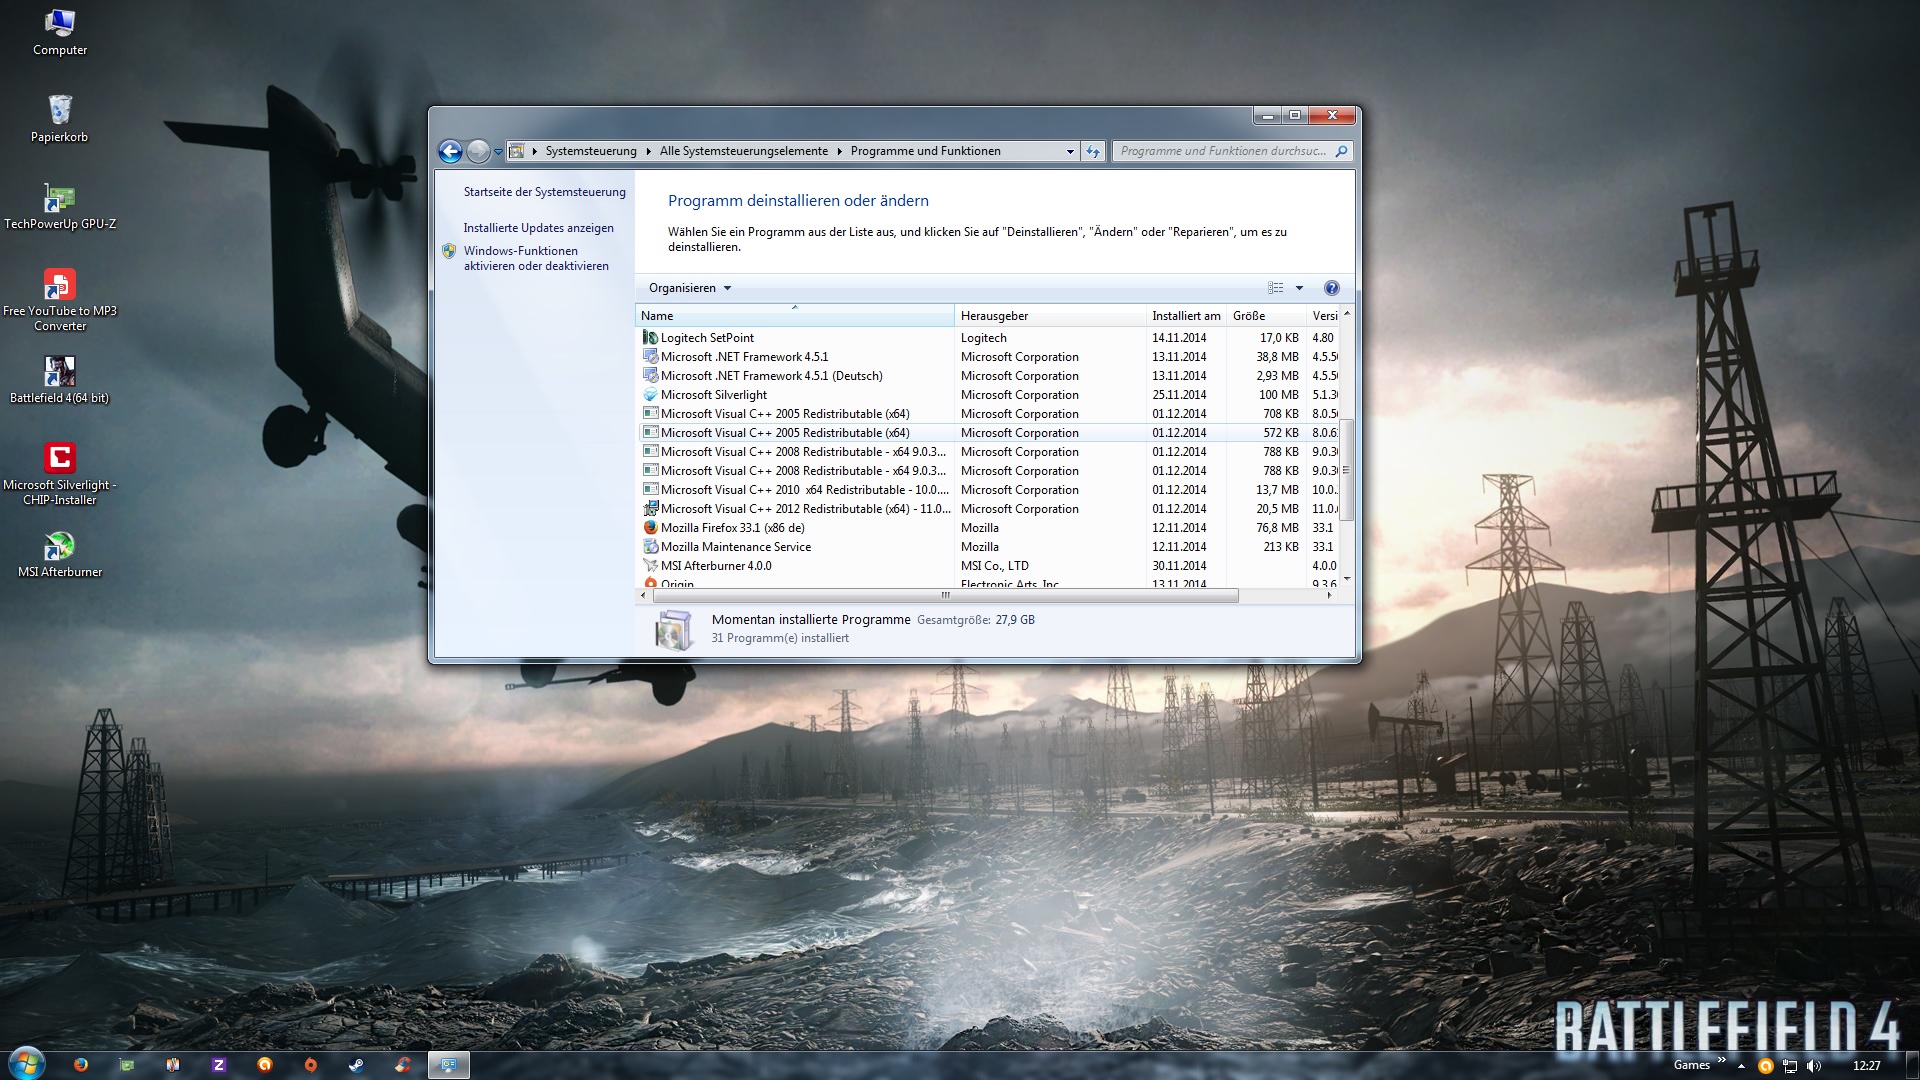This screenshot has height=1080, width=1920.
Task: Open Installierte Updates anzeigen link
Action: pyautogui.click(x=539, y=228)
